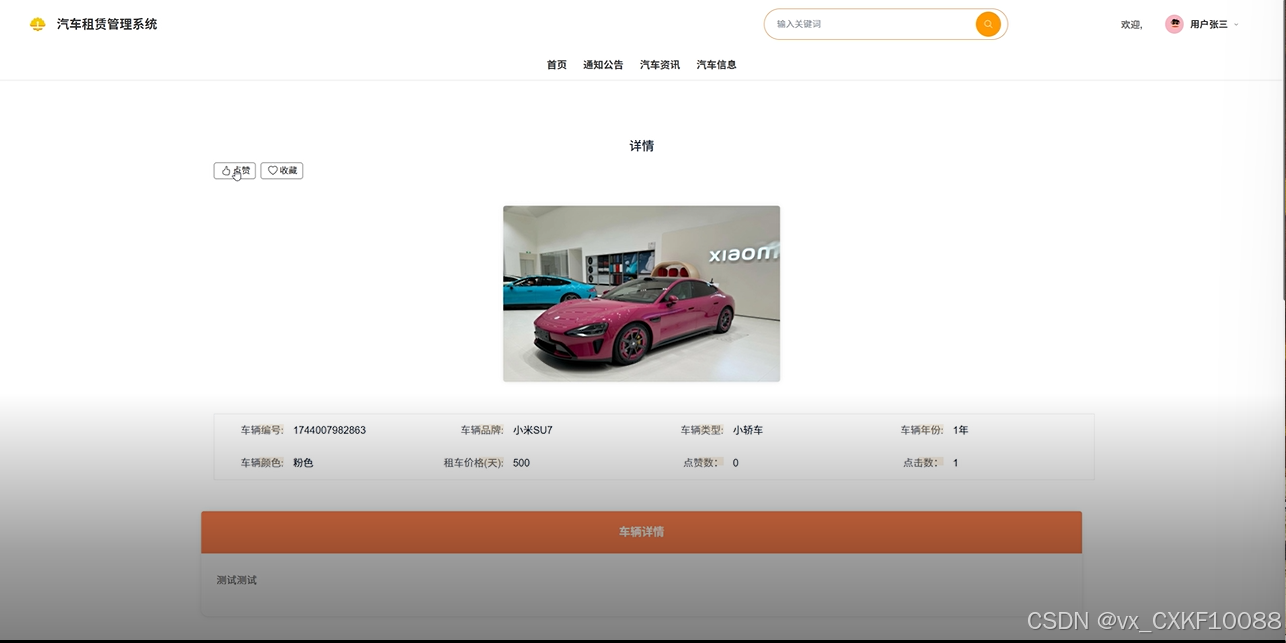Click the 车辆编号 label
Screen dimensions: 1286x643
pyautogui.click(x=262, y=431)
